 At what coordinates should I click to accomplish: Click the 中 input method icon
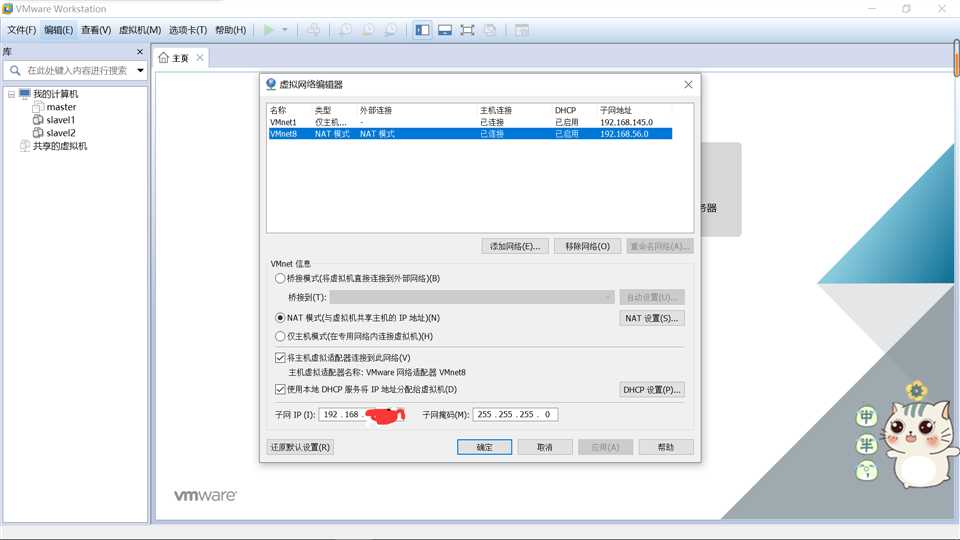click(866, 417)
